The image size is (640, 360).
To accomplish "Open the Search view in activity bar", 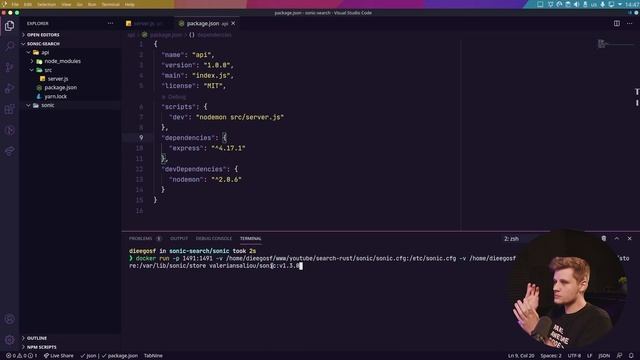I will (9, 46).
